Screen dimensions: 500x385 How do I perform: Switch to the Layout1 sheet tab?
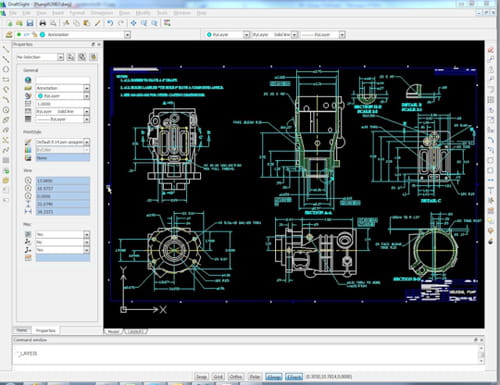coord(136,332)
